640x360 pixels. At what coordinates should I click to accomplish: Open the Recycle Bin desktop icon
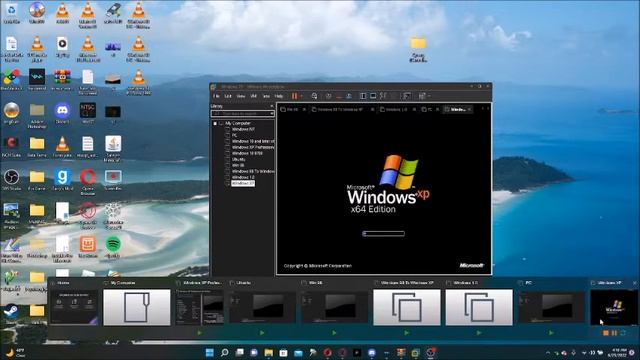(x=11, y=13)
